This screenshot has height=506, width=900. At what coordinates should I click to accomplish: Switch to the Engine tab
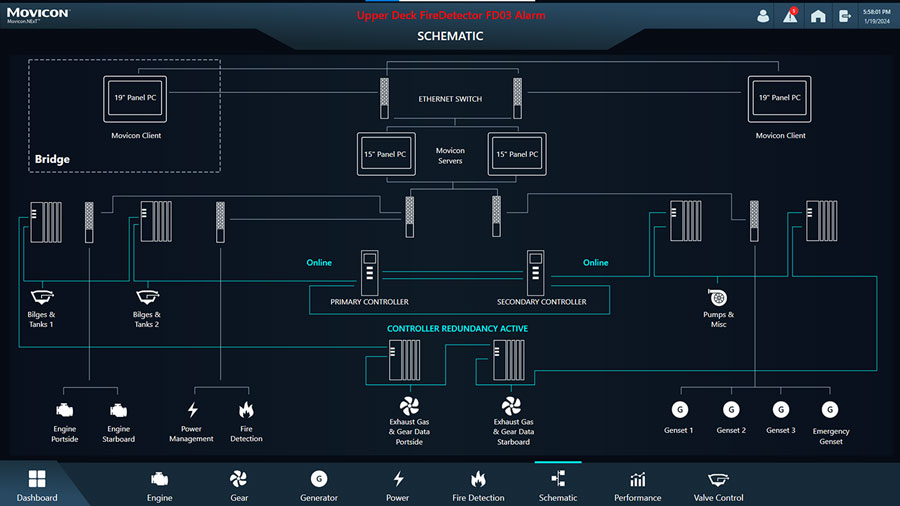coord(160,486)
